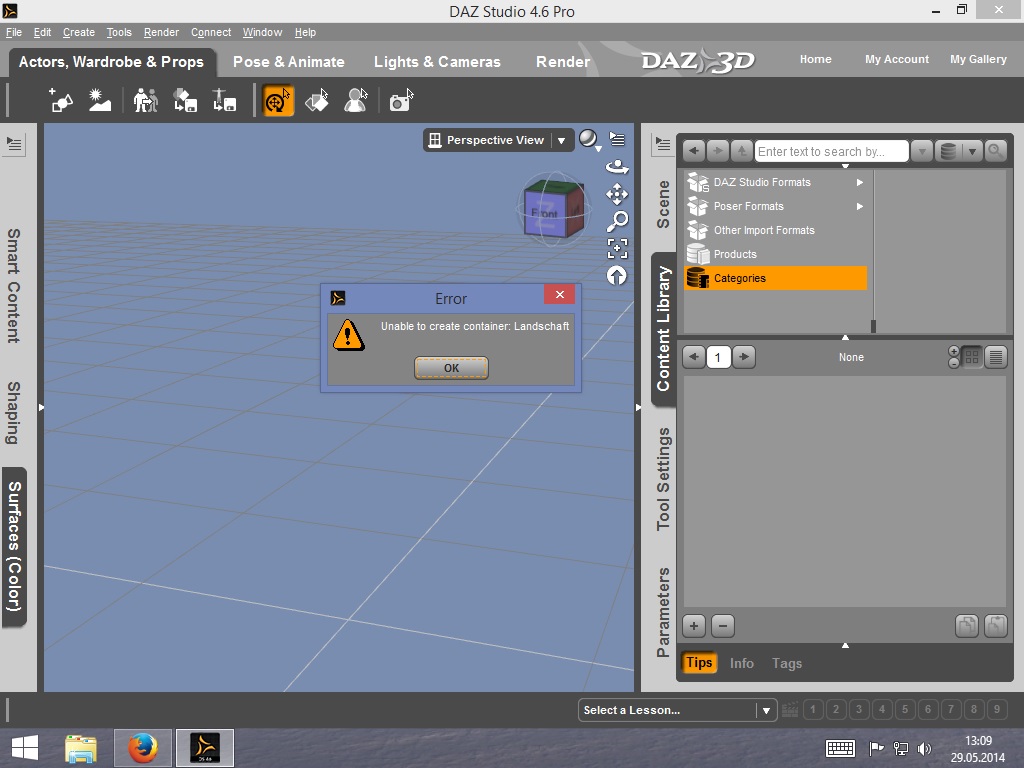Switch to grid thumbnail view toggle
The height and width of the screenshot is (768, 1024).
[972, 357]
